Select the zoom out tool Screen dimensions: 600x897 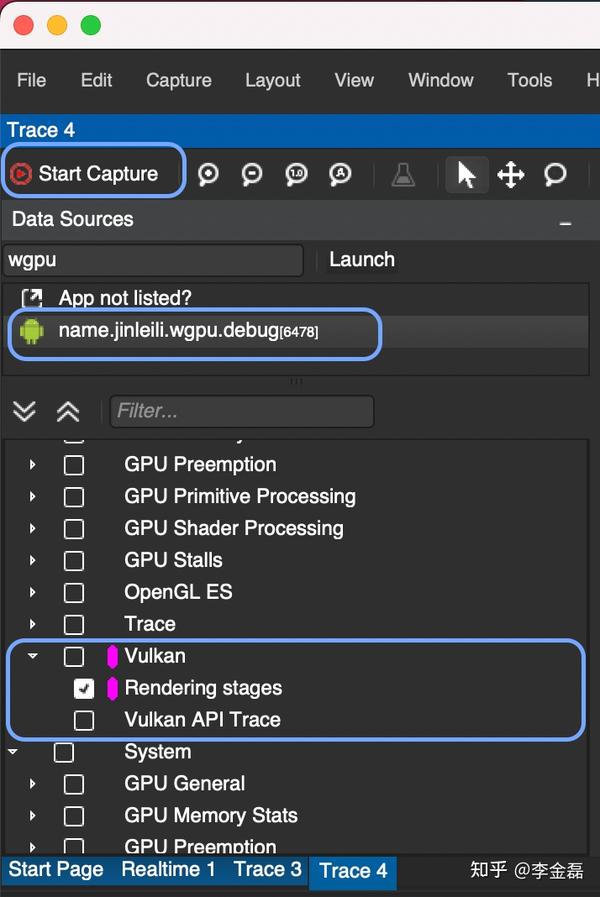coord(251,174)
